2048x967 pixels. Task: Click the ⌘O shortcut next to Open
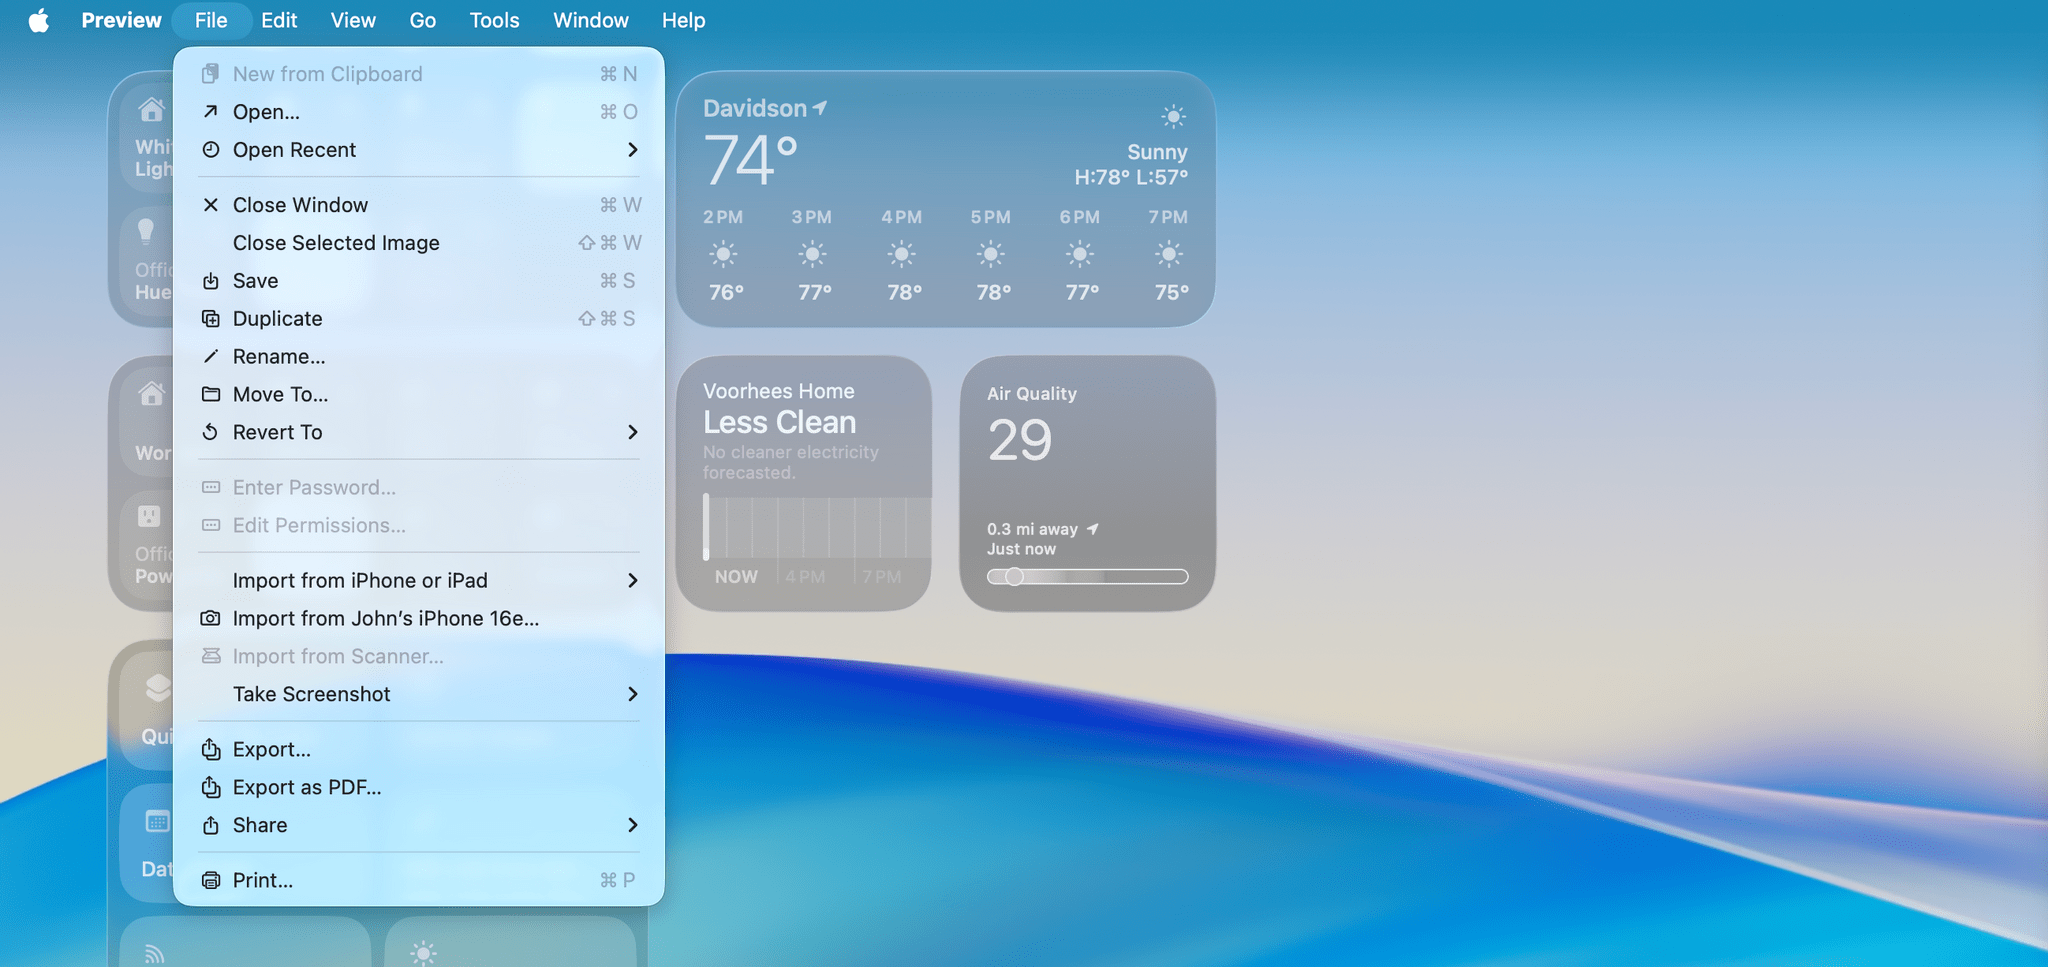(619, 111)
